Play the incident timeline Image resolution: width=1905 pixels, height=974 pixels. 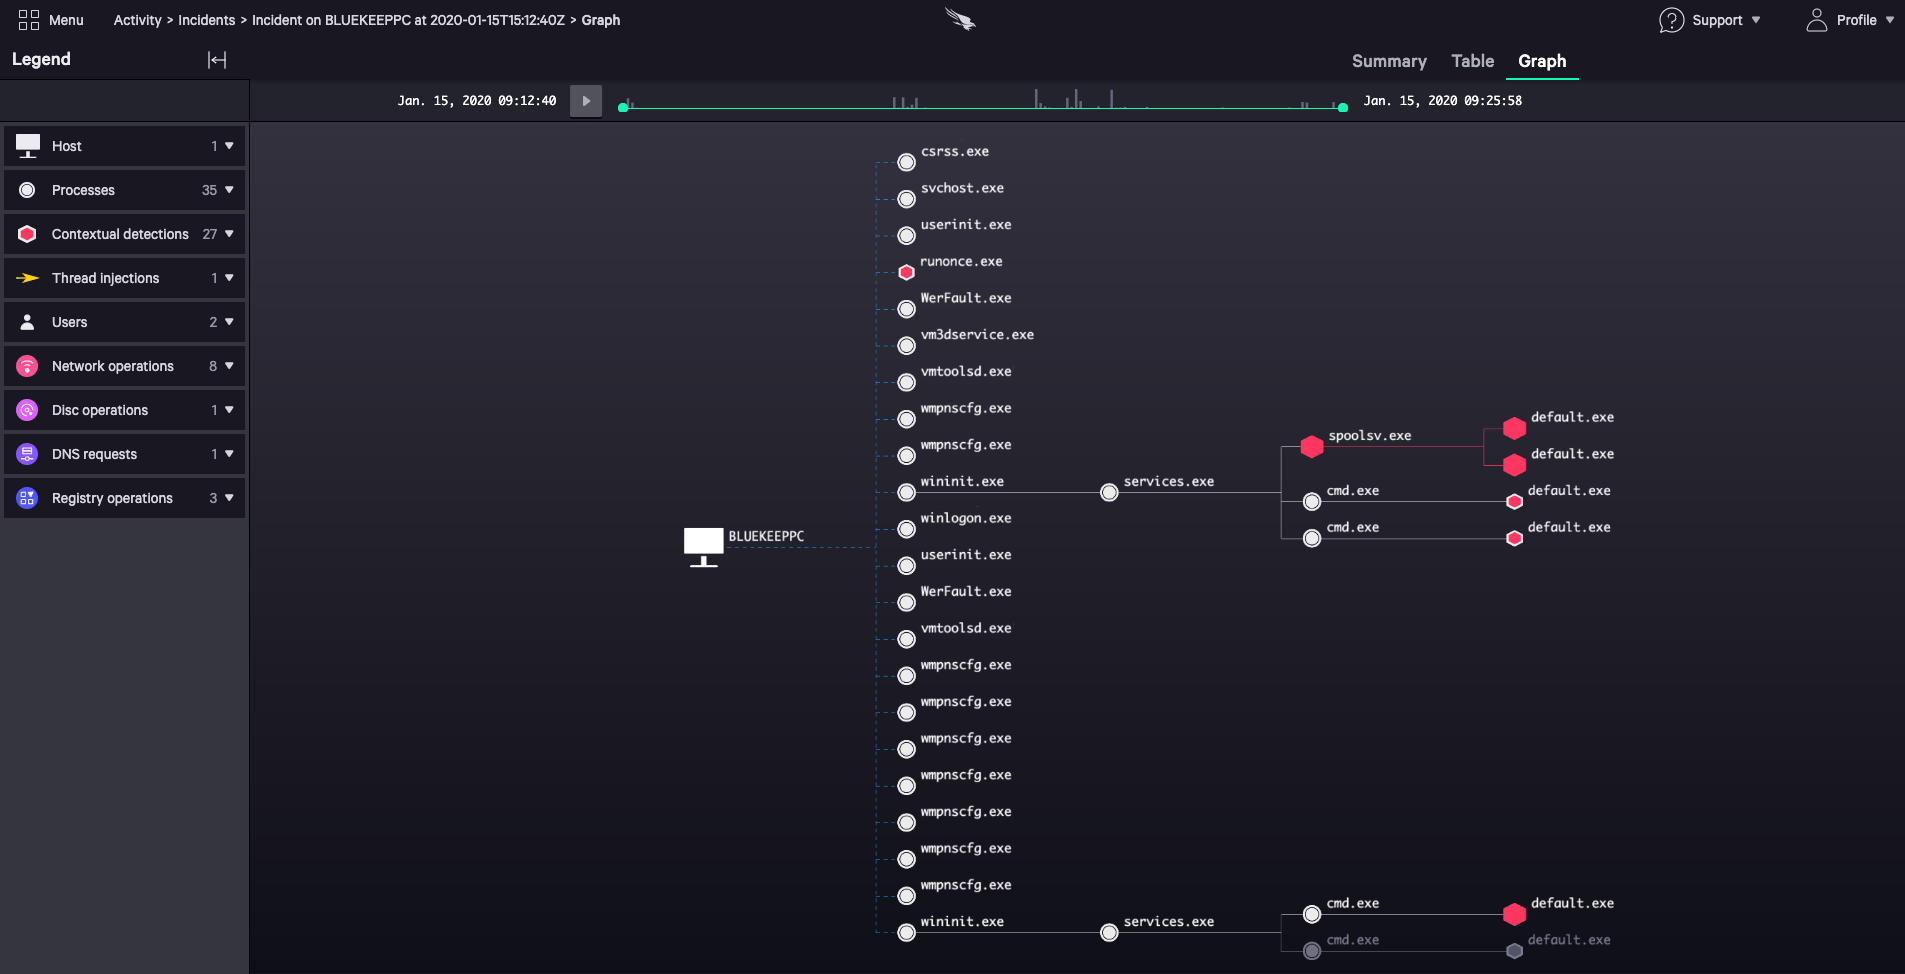[586, 101]
